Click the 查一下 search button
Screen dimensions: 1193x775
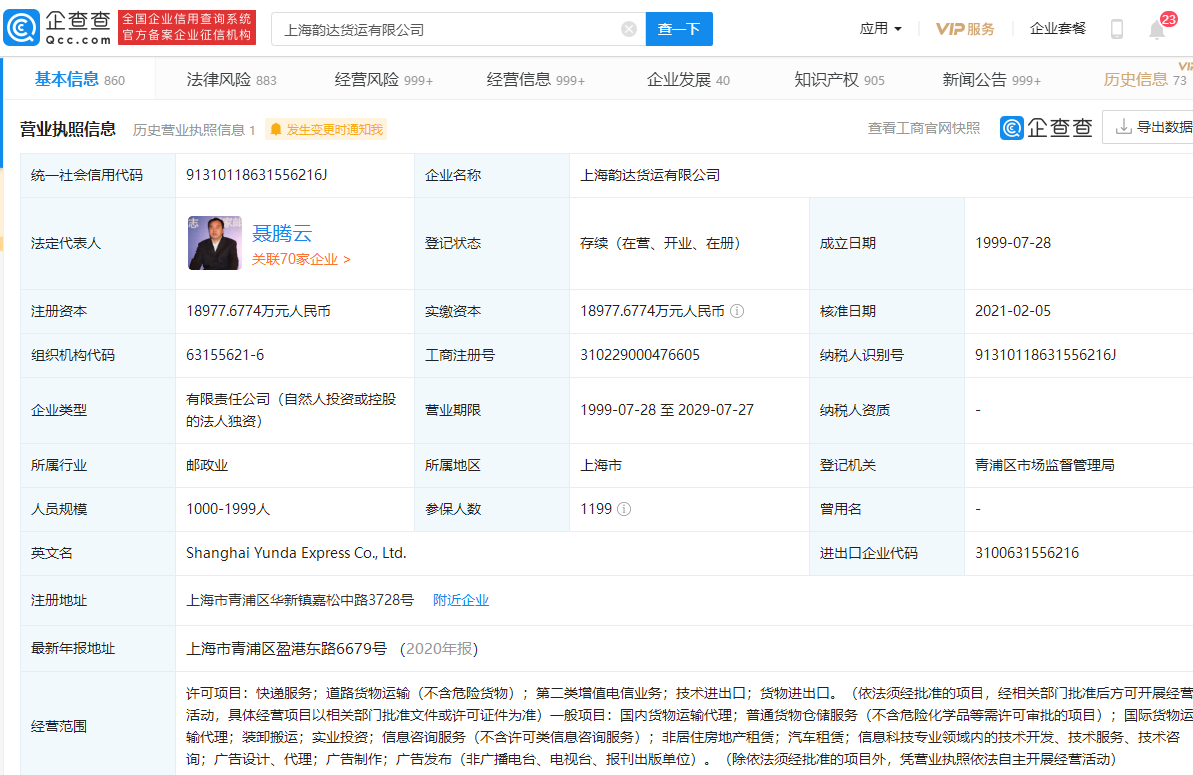(679, 29)
